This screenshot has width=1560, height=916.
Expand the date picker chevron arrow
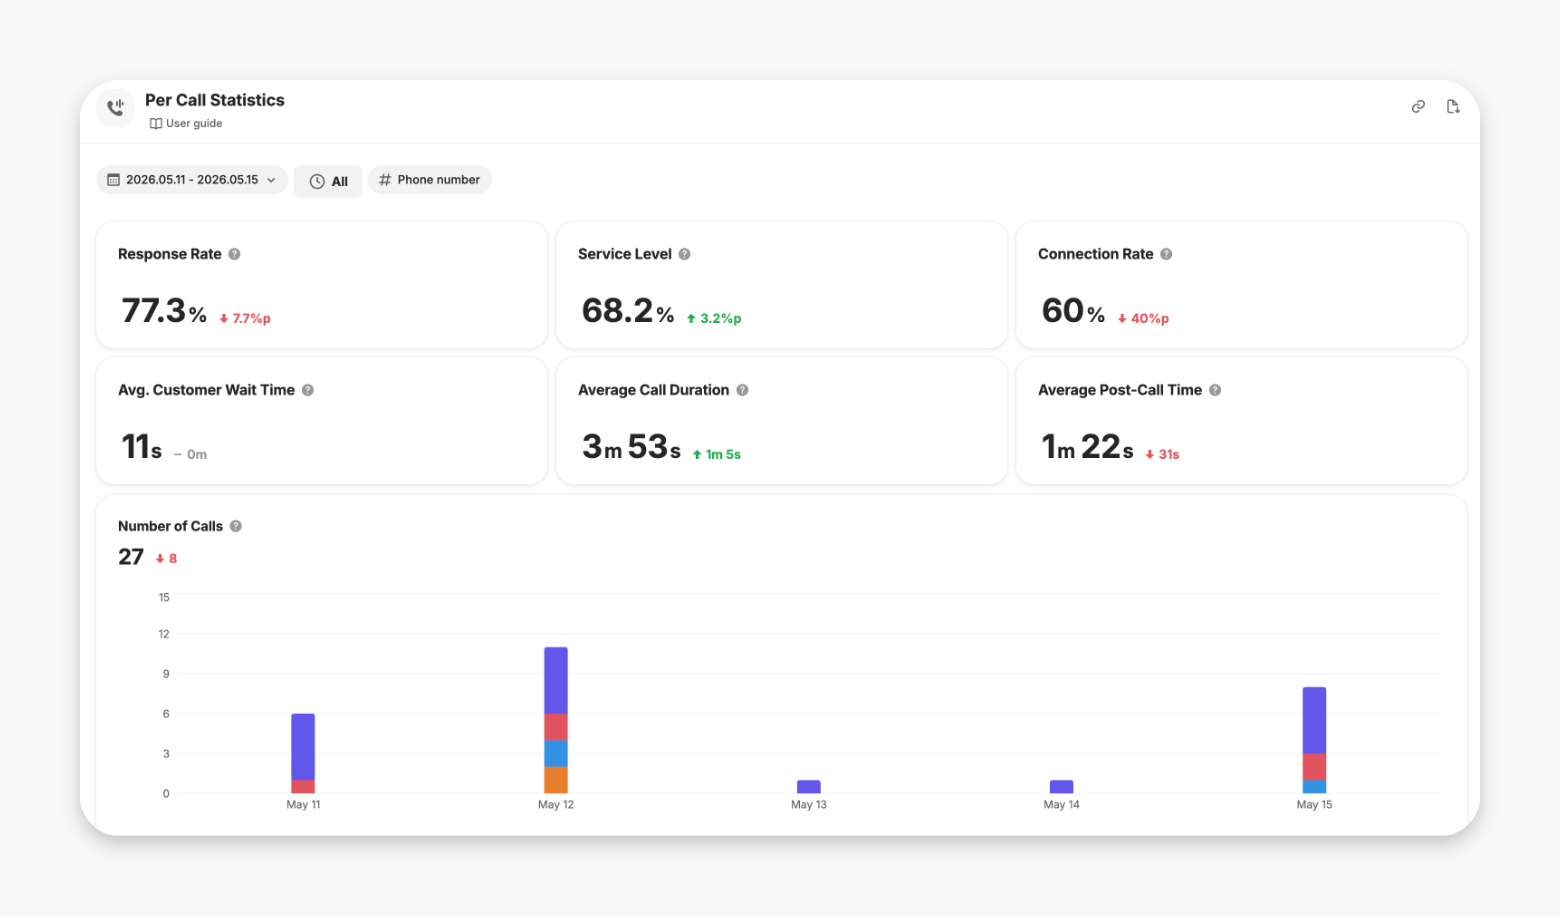point(271,180)
